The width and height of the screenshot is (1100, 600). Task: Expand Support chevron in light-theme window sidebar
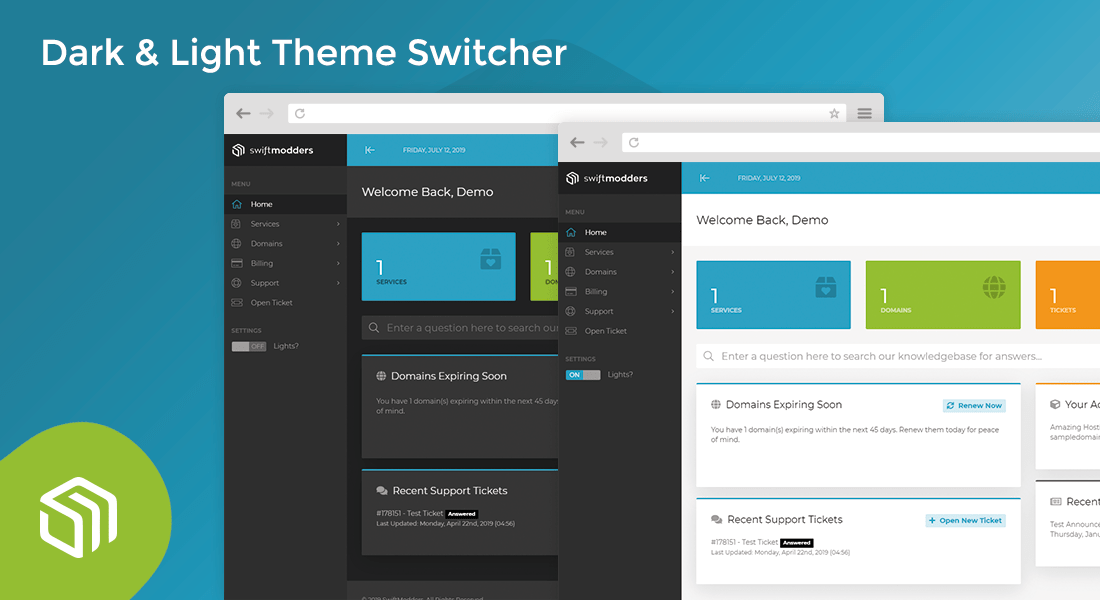coord(672,311)
